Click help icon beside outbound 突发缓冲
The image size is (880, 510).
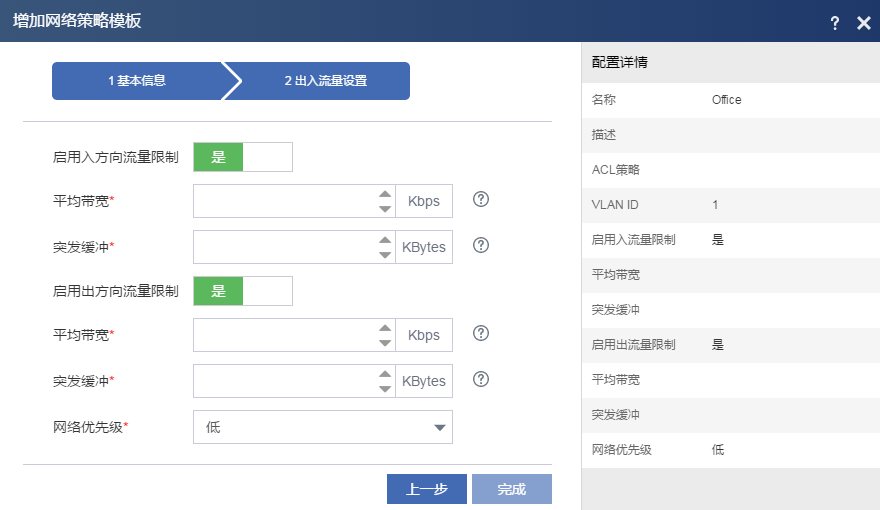(x=481, y=379)
